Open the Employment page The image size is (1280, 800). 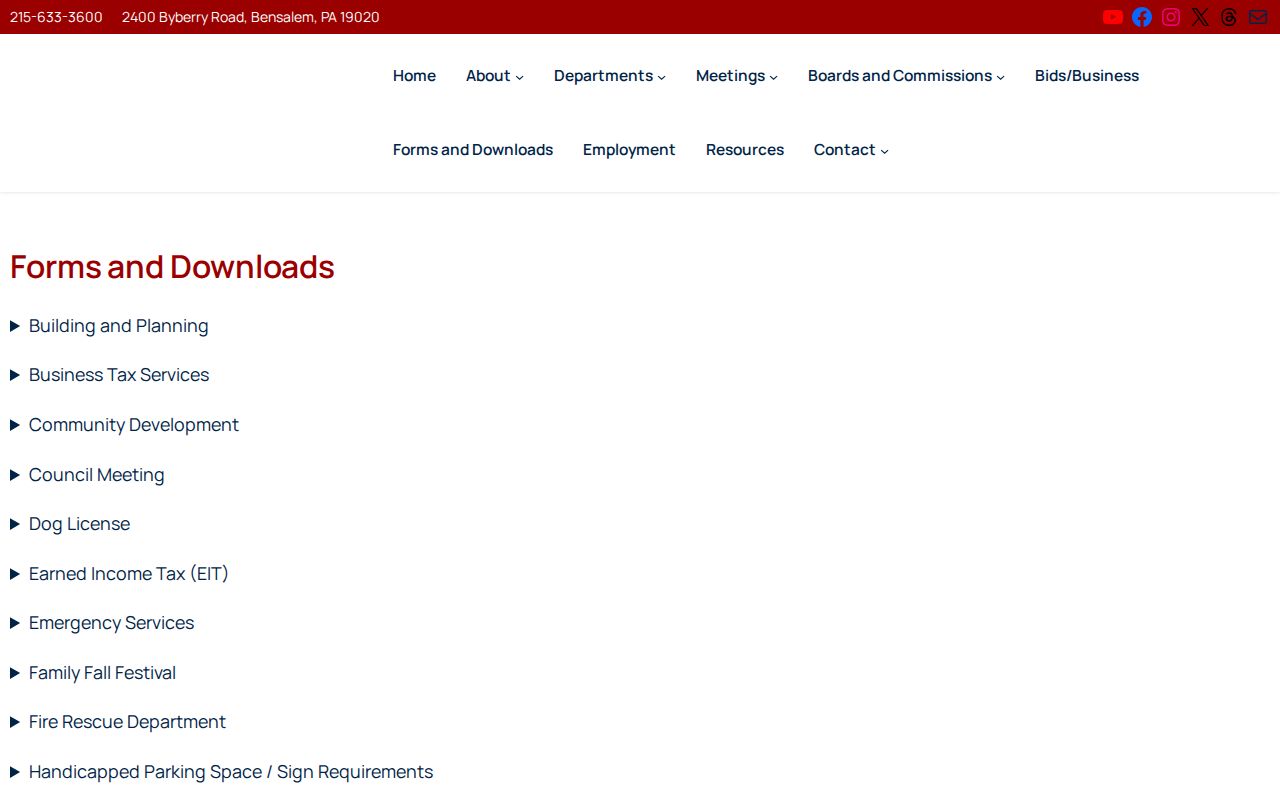point(629,150)
